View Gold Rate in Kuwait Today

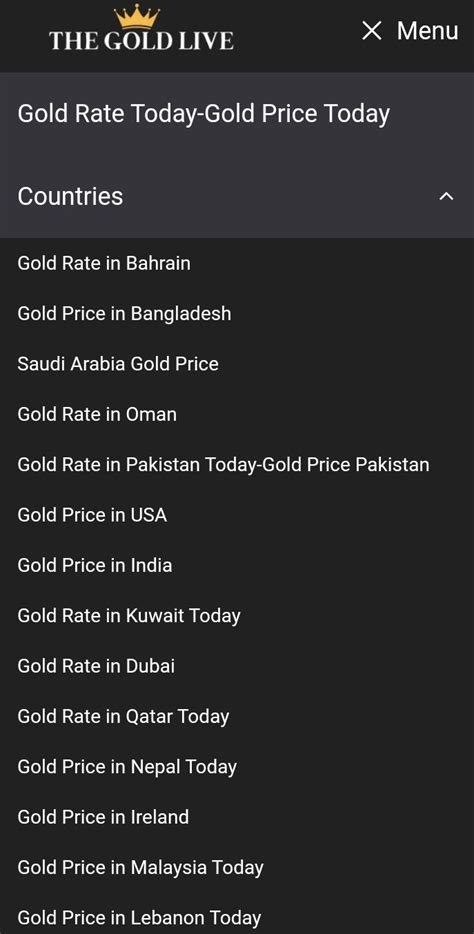tap(129, 615)
